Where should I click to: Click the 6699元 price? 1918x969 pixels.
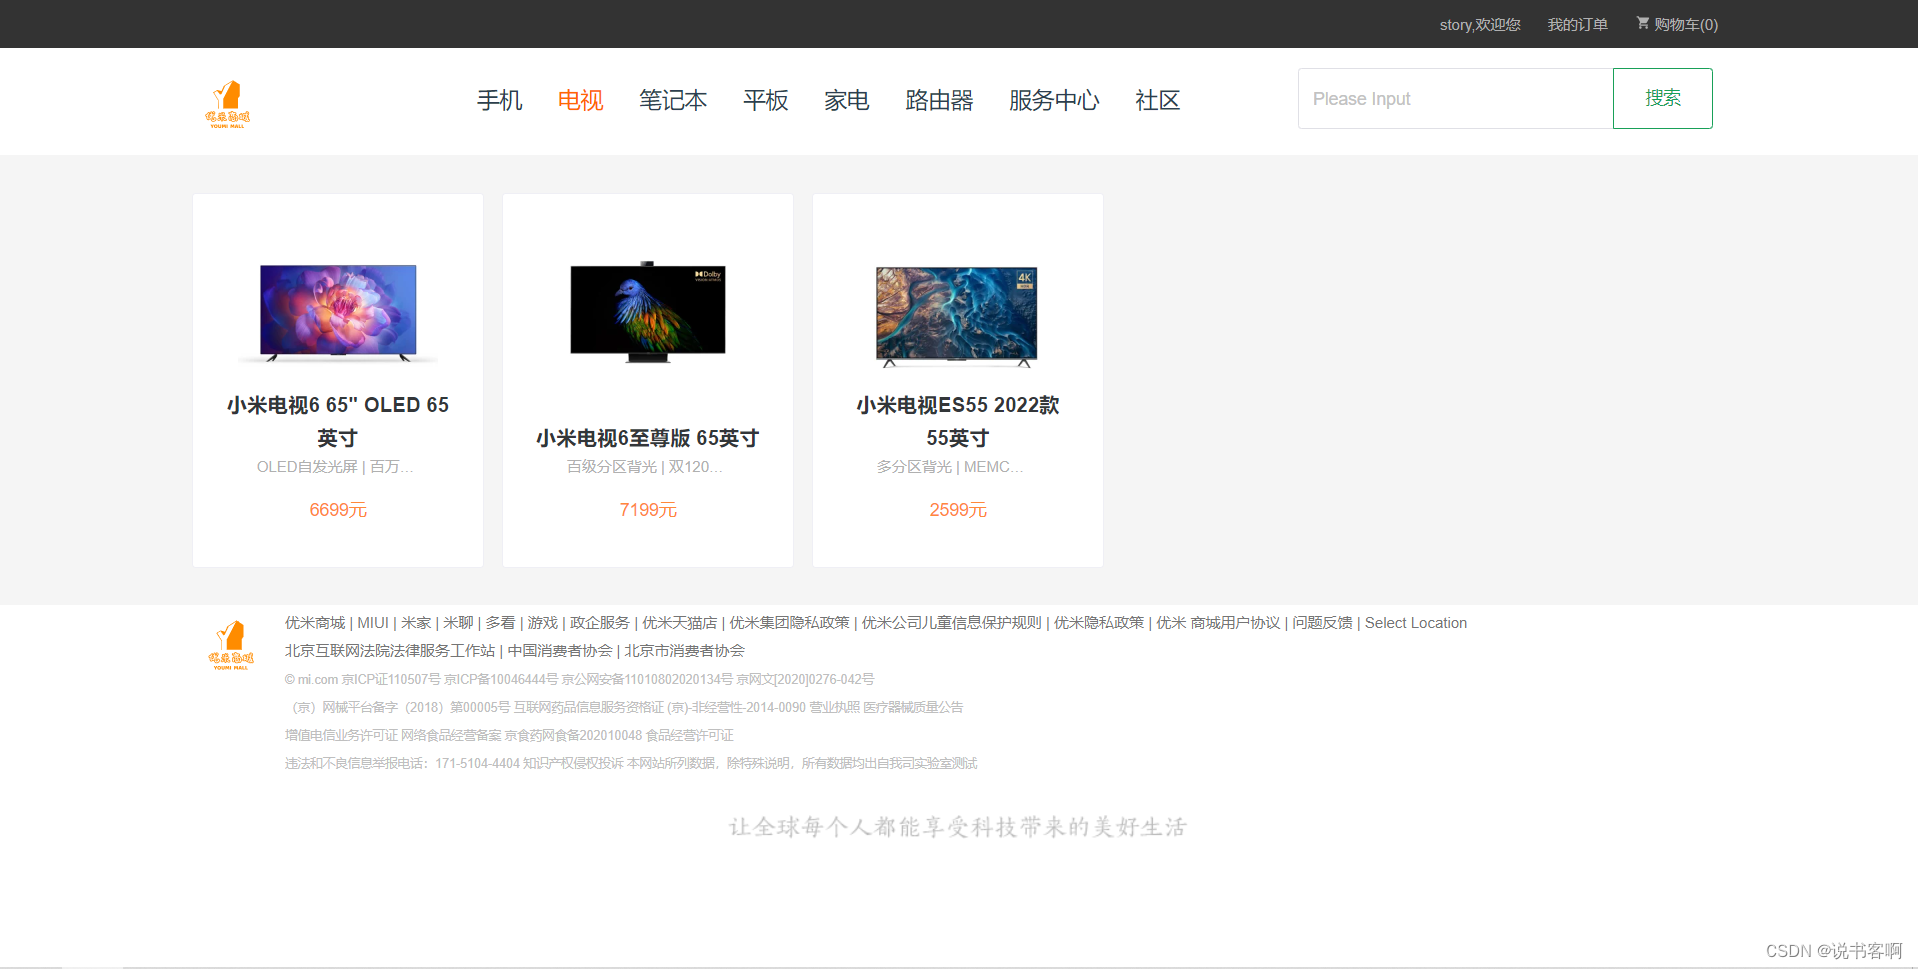338,510
